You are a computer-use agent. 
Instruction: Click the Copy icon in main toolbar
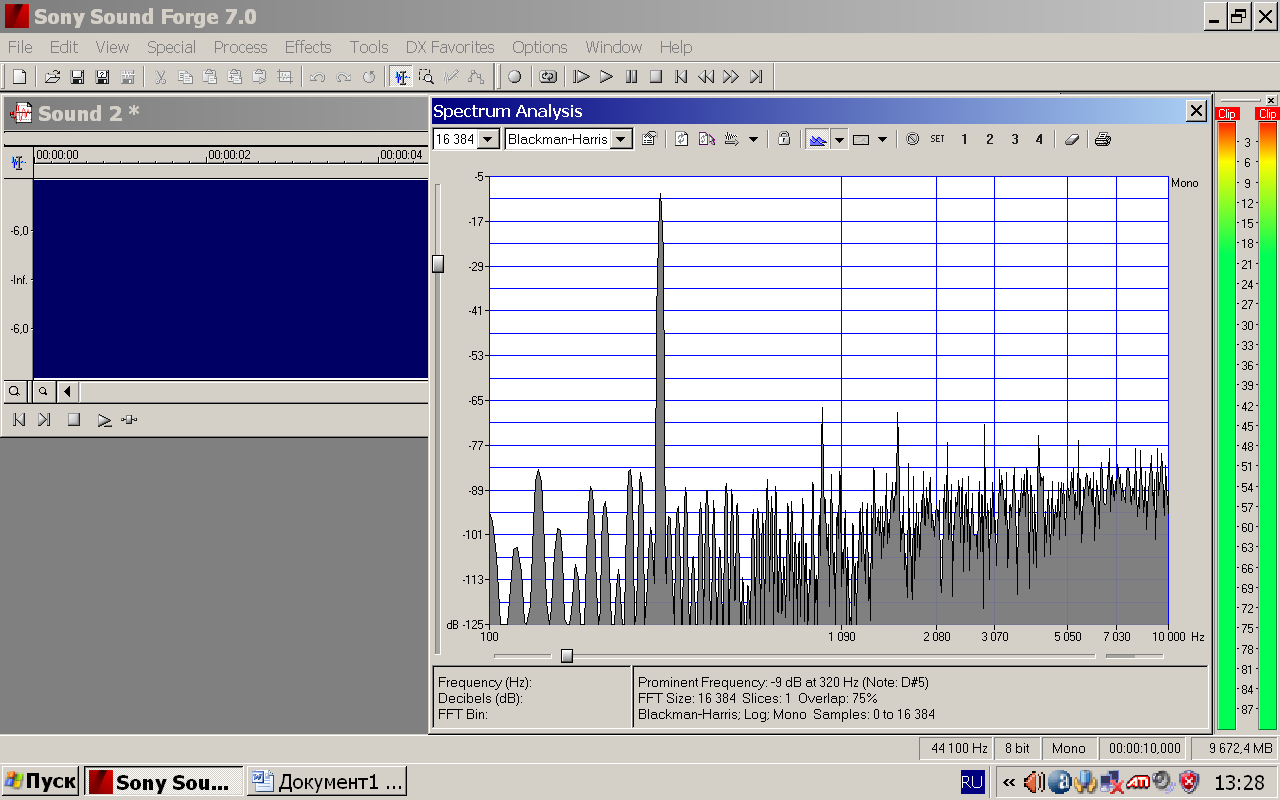click(185, 77)
